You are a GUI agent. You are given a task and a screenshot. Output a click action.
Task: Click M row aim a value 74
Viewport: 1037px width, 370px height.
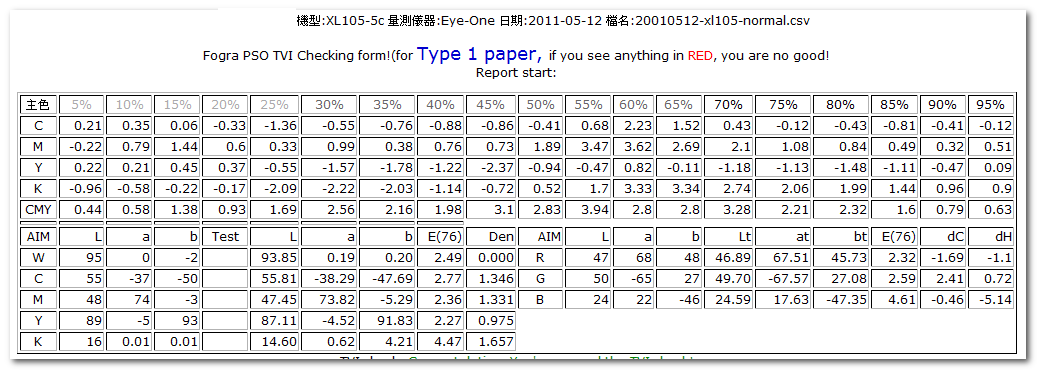[130, 300]
